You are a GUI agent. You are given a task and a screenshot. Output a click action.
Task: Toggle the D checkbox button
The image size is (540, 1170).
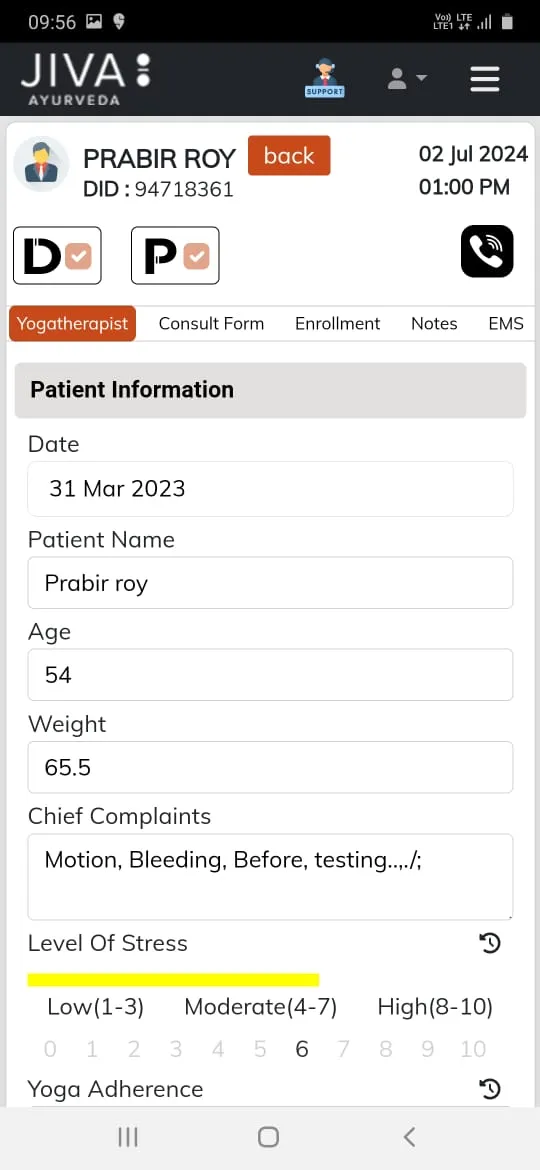57,256
